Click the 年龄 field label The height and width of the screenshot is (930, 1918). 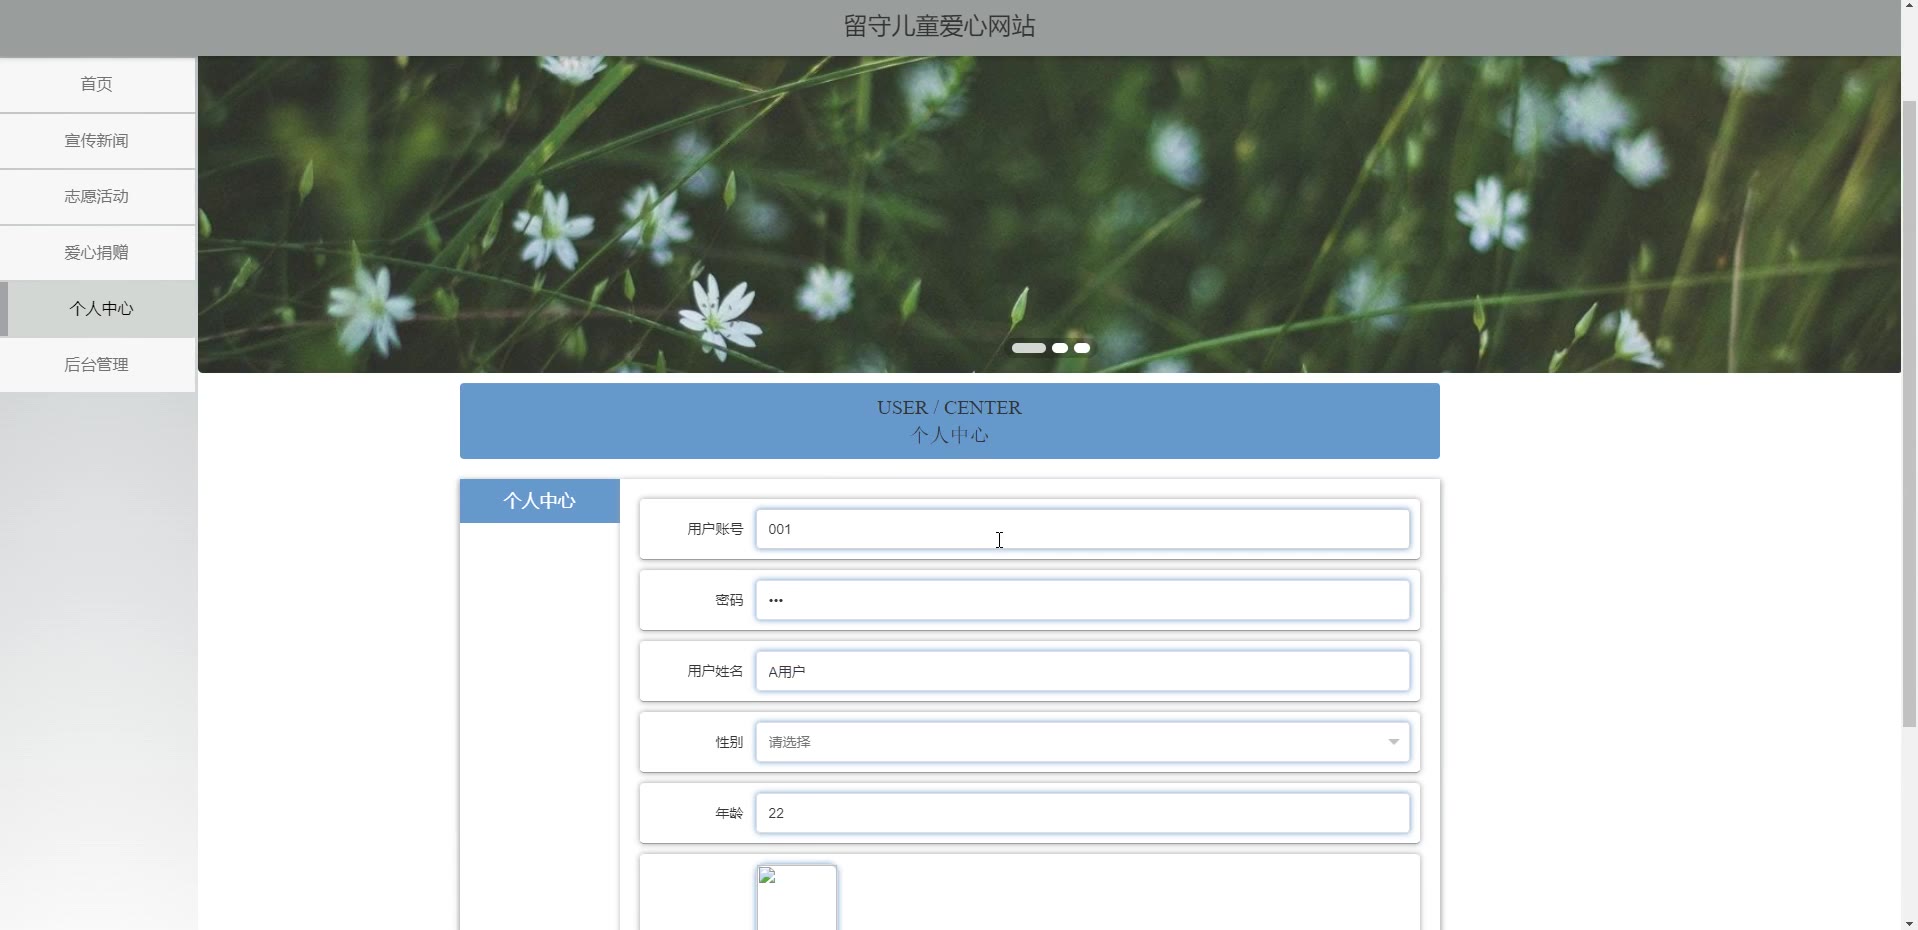tap(729, 813)
